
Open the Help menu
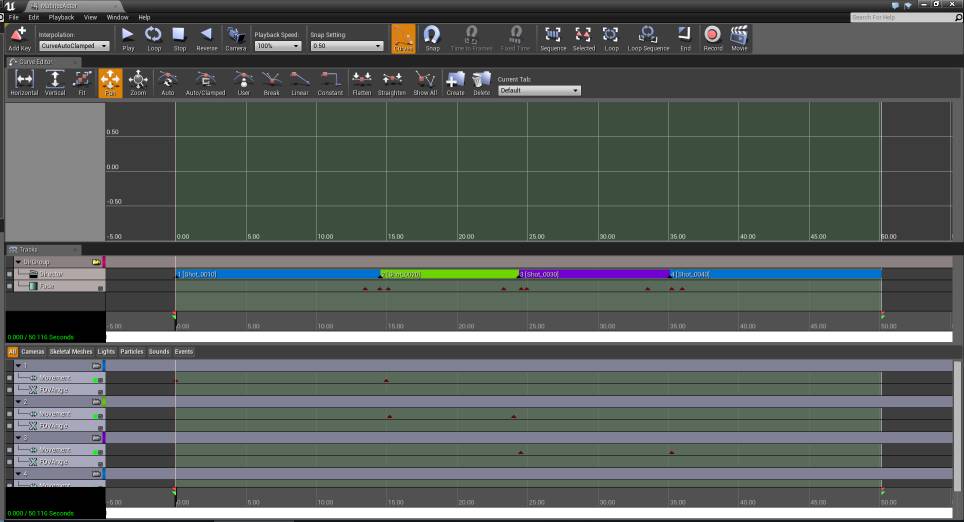click(x=144, y=17)
